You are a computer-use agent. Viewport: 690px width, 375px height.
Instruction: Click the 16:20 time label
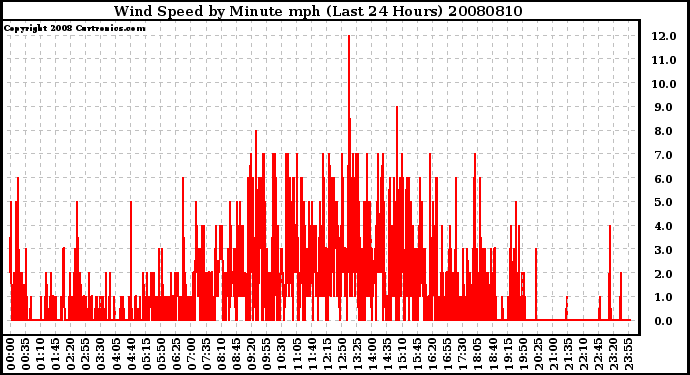433,354
